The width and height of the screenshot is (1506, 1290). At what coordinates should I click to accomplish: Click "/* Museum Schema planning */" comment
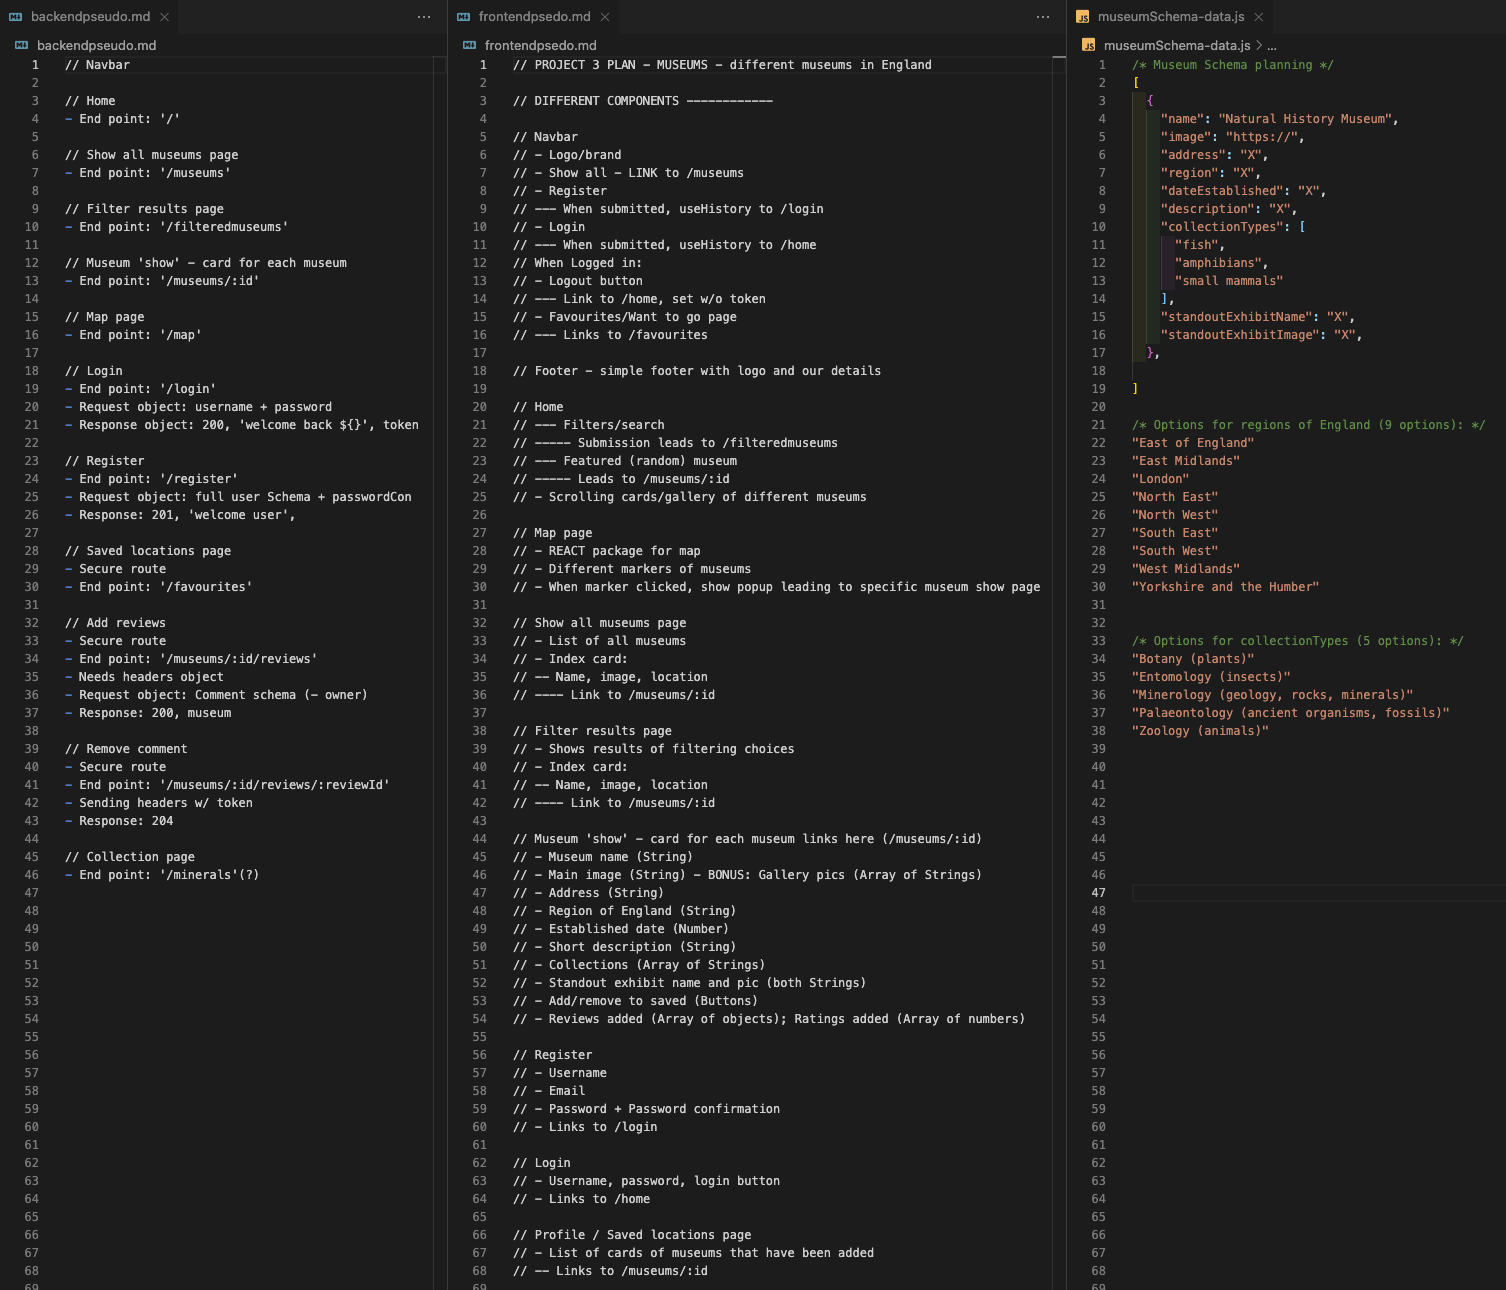[1233, 65]
